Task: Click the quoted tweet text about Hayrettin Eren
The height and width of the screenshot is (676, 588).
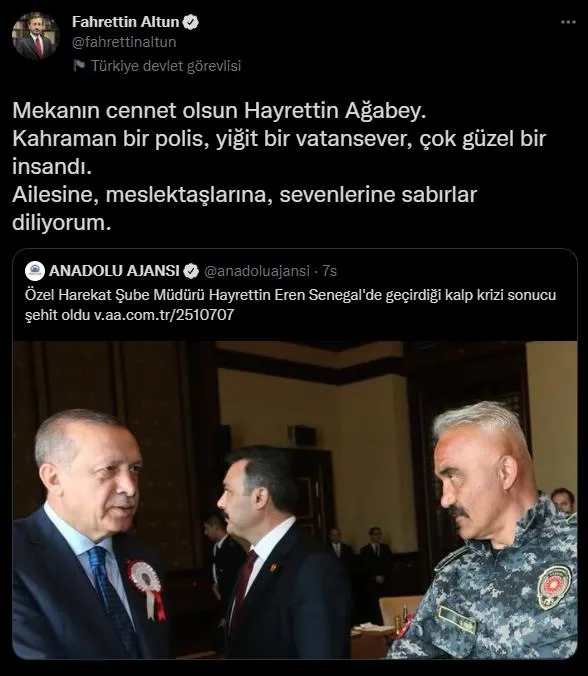Action: [x=291, y=305]
